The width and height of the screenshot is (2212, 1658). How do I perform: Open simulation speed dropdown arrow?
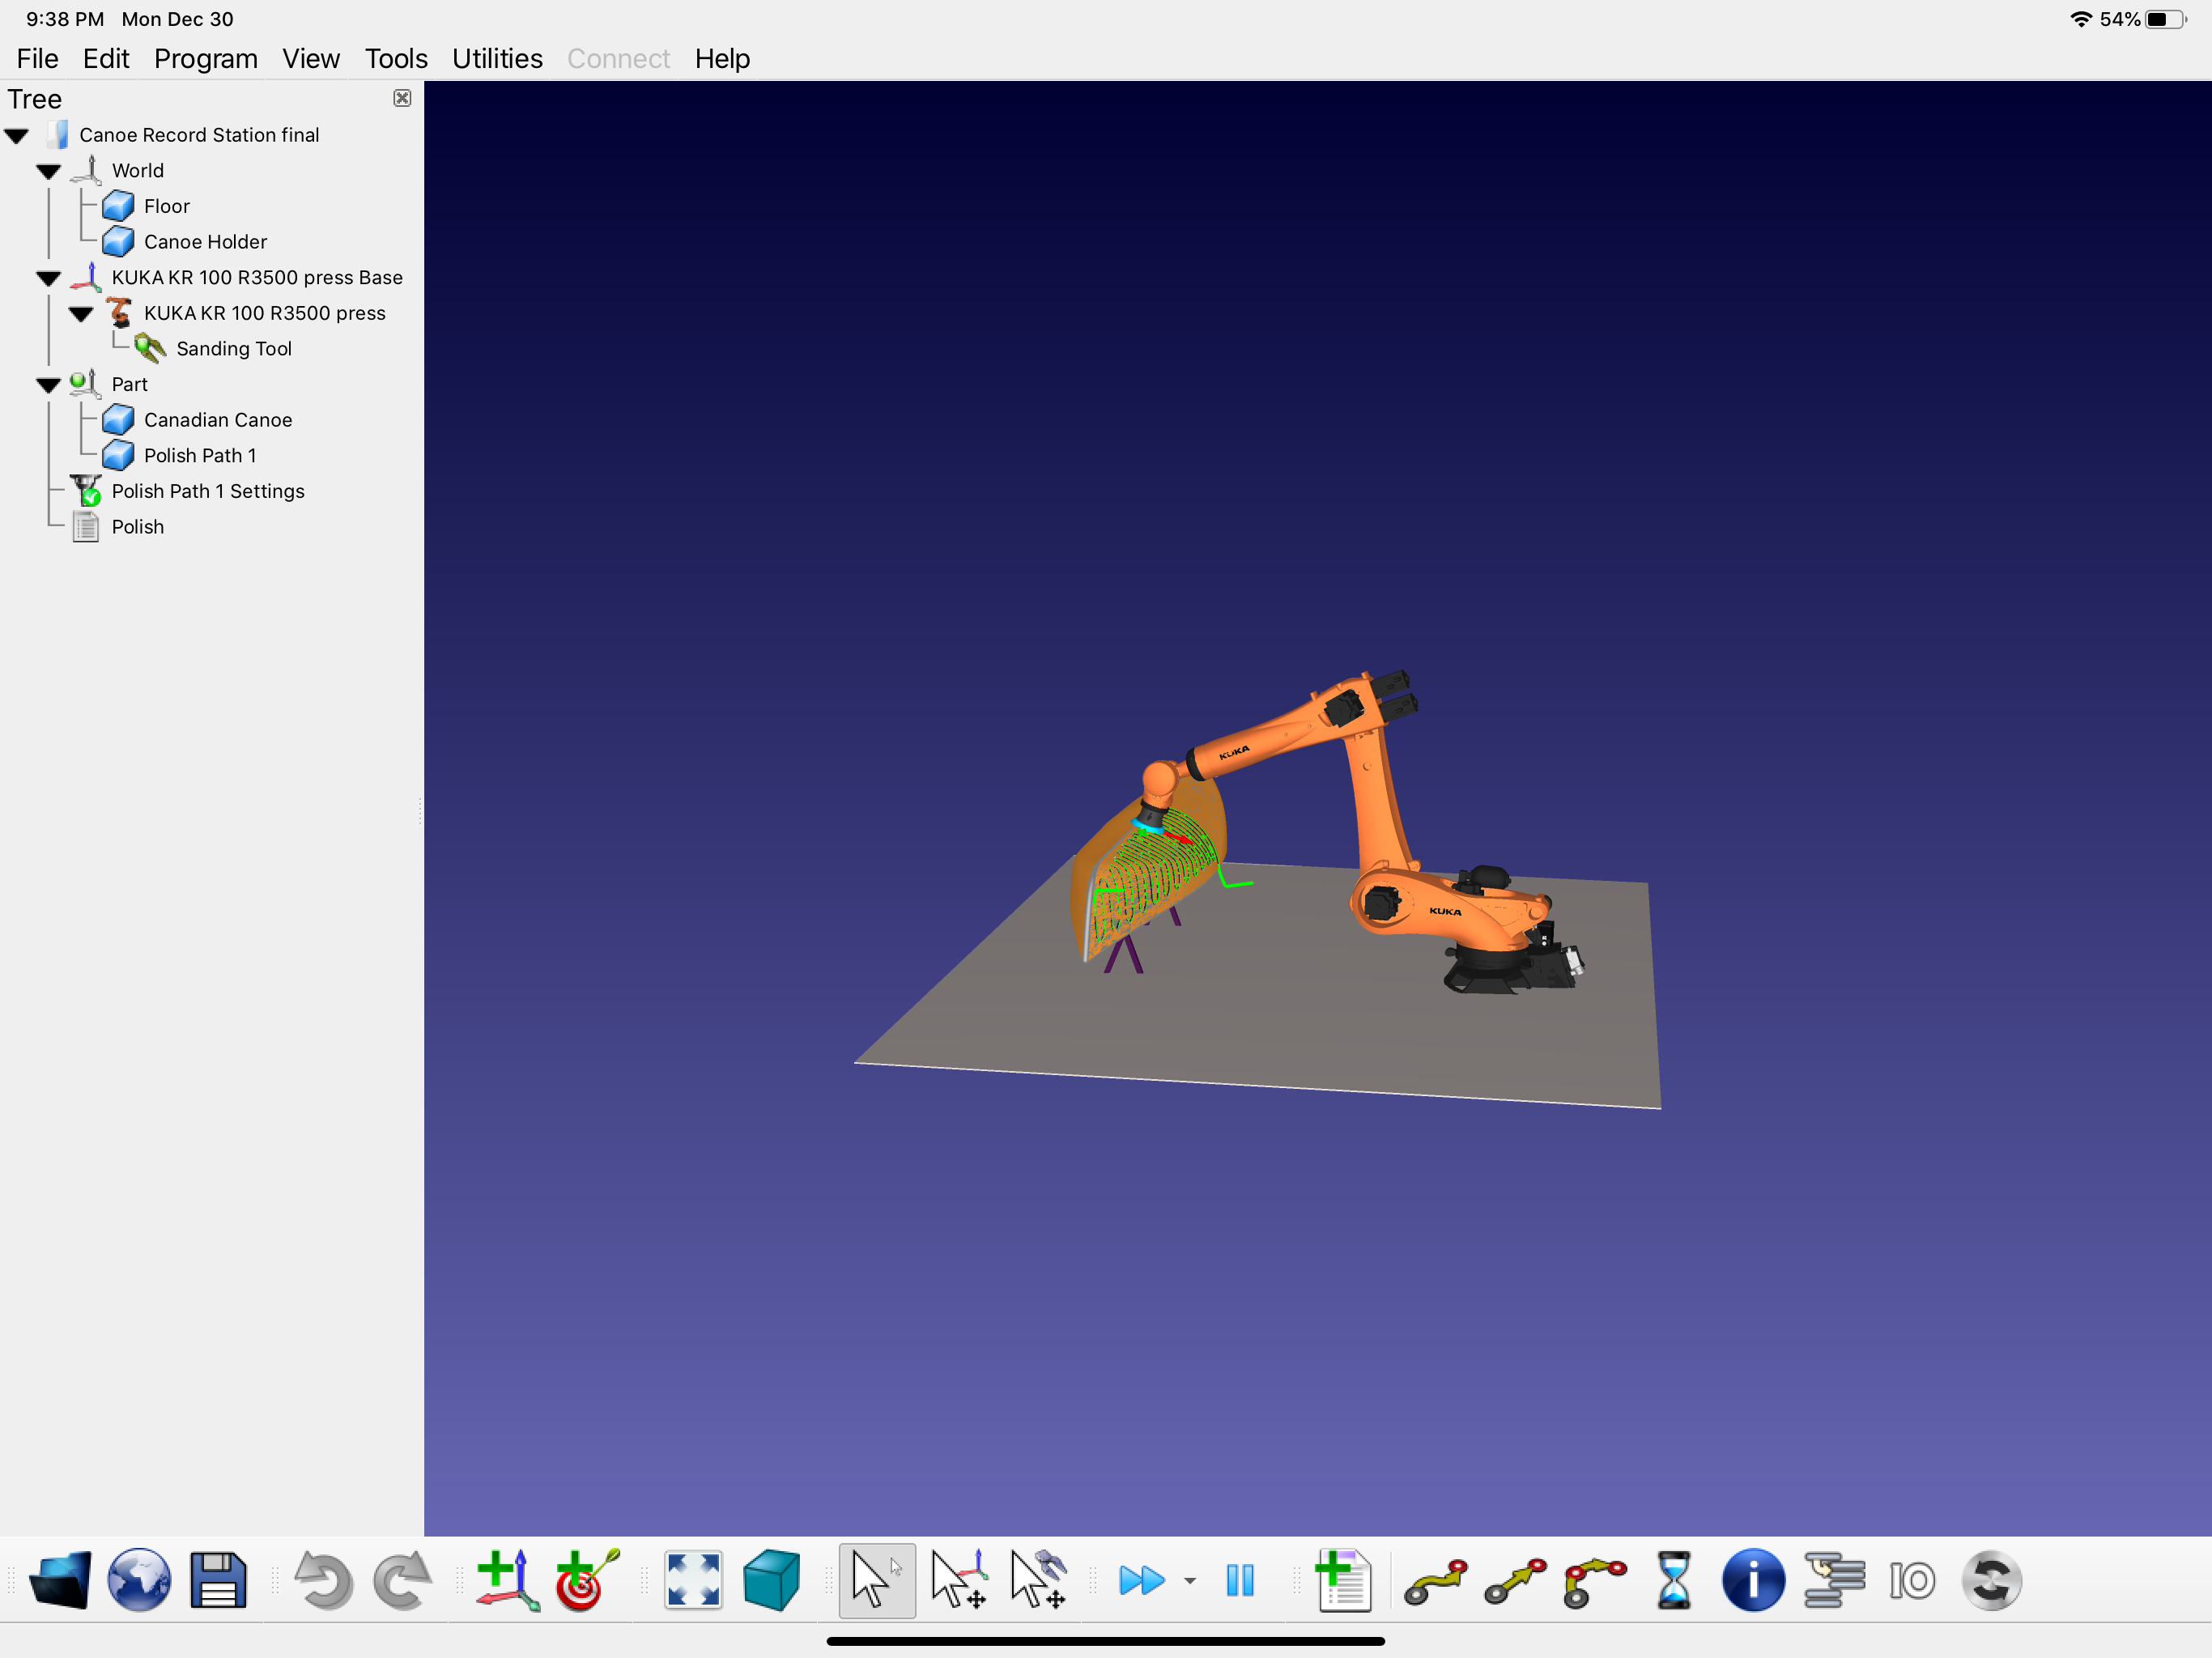(x=1190, y=1581)
